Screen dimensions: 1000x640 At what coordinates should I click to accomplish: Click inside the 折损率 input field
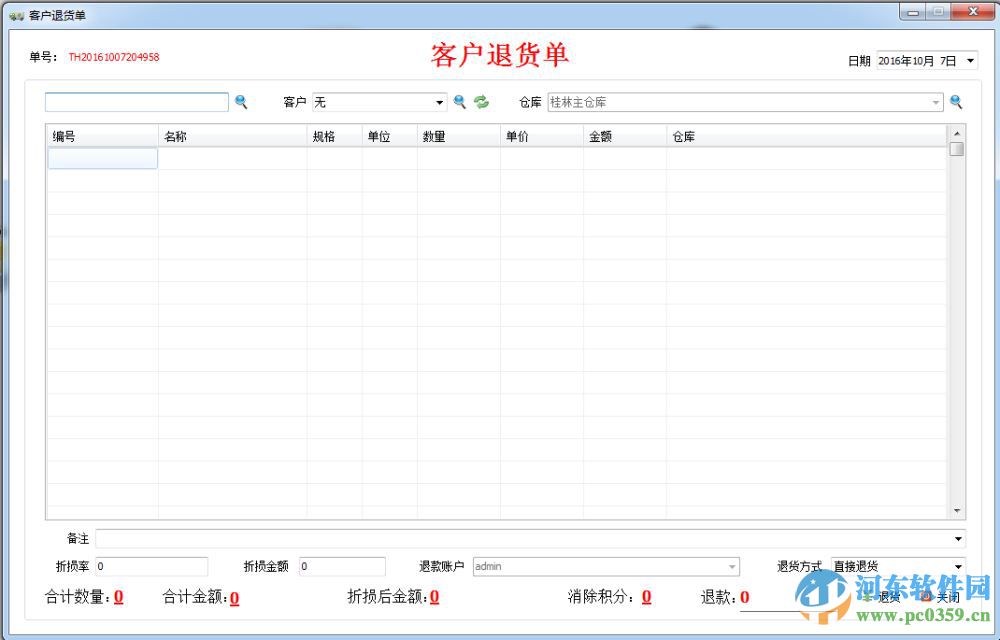(150, 566)
